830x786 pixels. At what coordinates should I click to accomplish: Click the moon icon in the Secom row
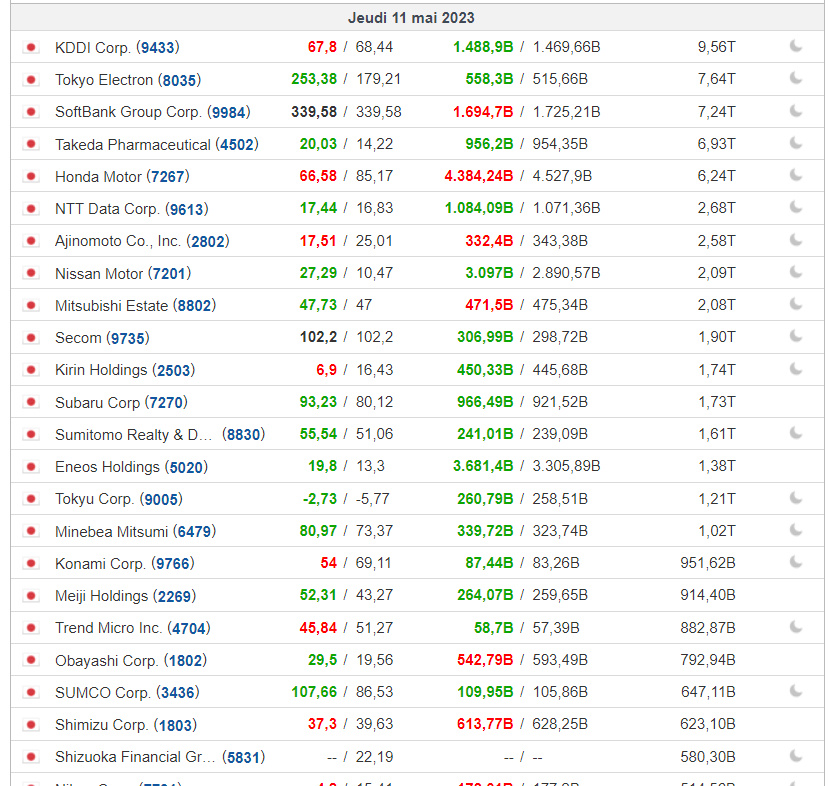(796, 336)
